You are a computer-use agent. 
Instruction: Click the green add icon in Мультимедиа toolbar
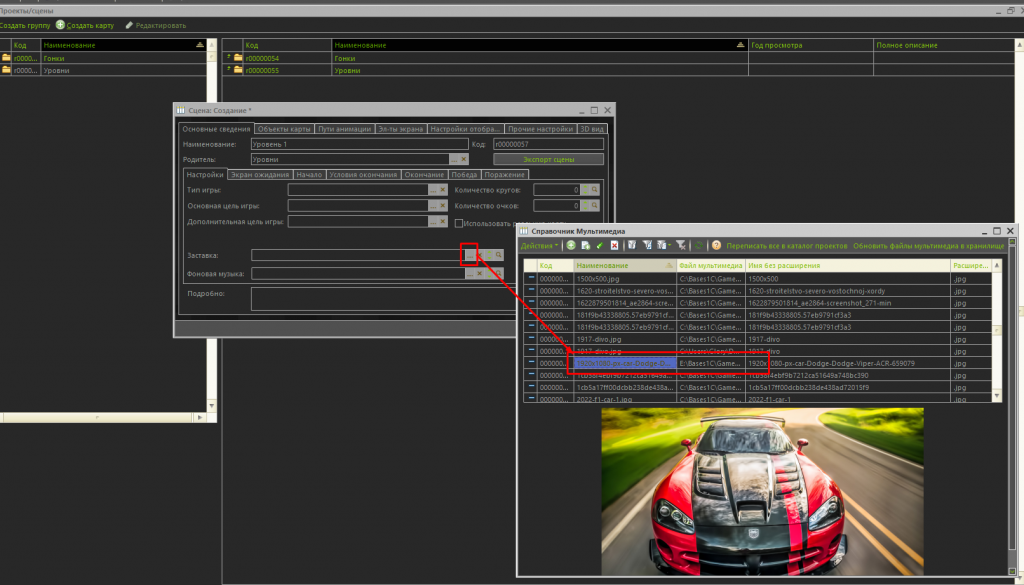[x=571, y=245]
